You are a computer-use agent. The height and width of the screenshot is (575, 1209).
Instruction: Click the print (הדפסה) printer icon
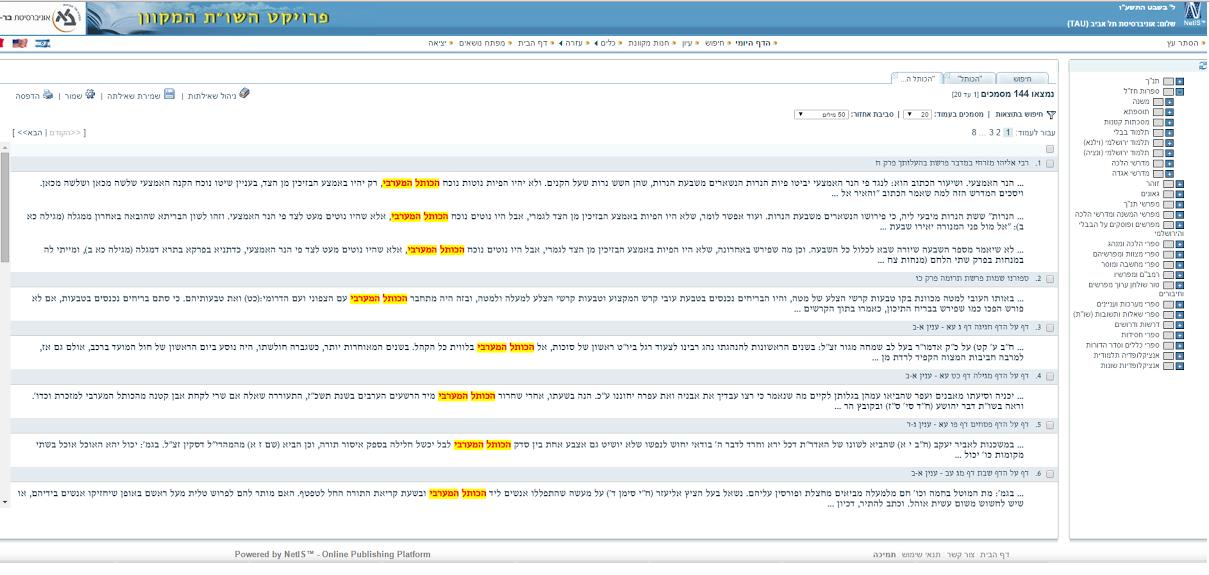click(x=48, y=96)
